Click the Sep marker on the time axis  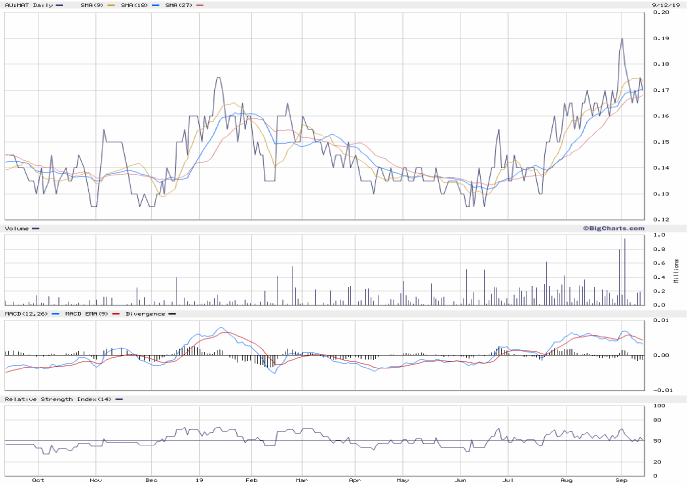621,480
